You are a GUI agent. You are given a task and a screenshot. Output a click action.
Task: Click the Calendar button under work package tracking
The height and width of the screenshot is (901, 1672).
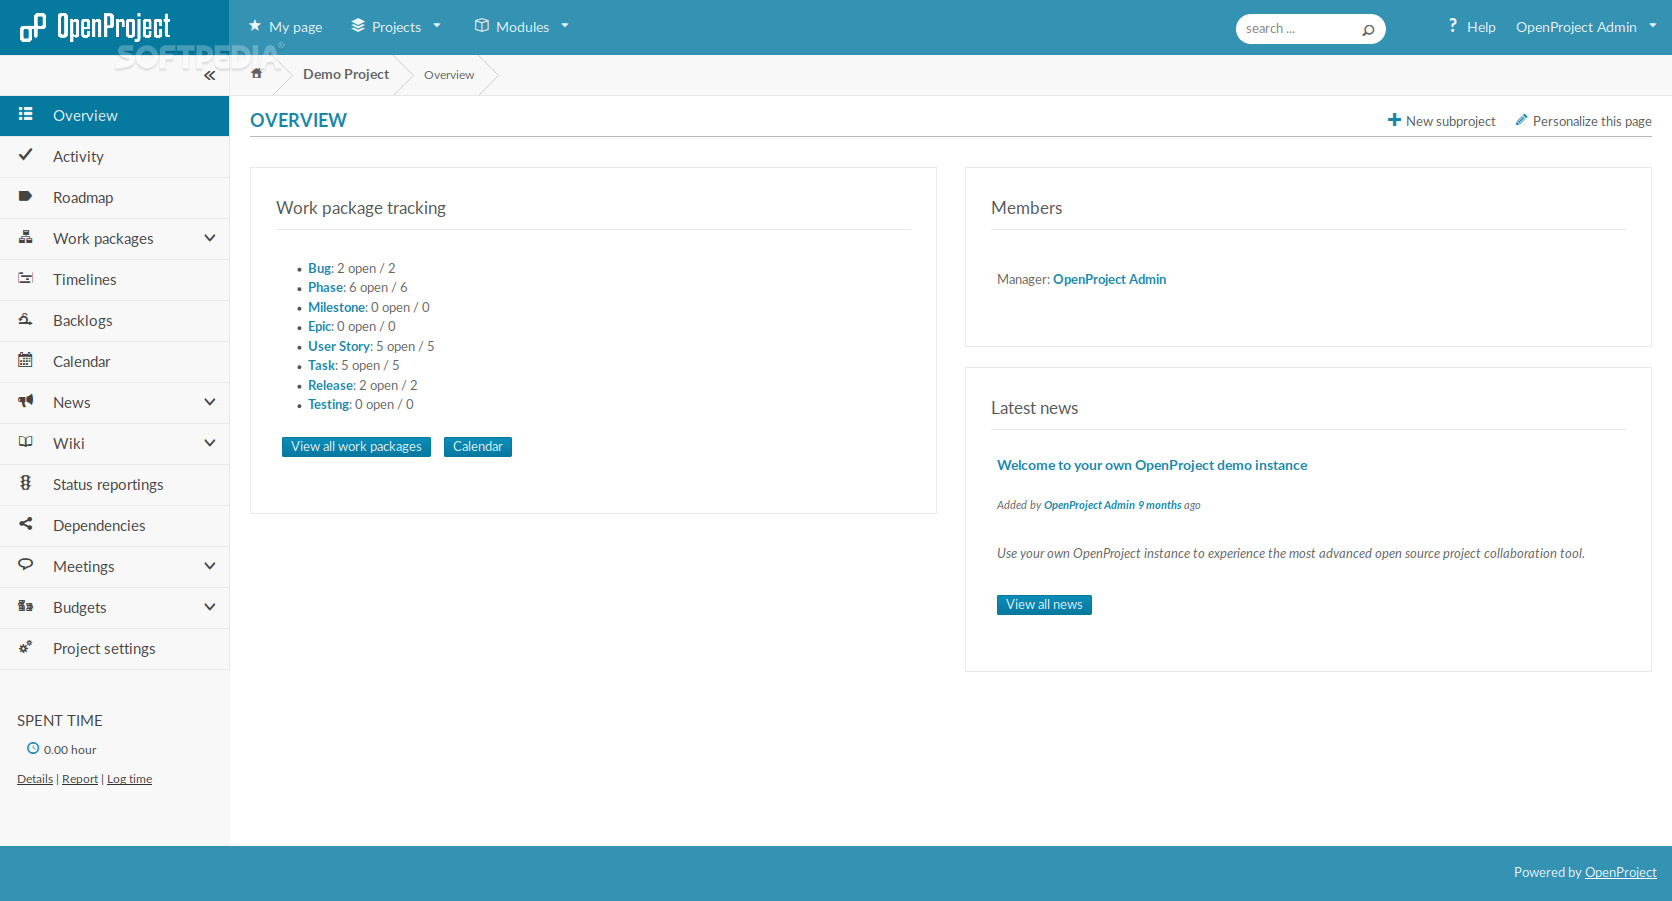478,447
